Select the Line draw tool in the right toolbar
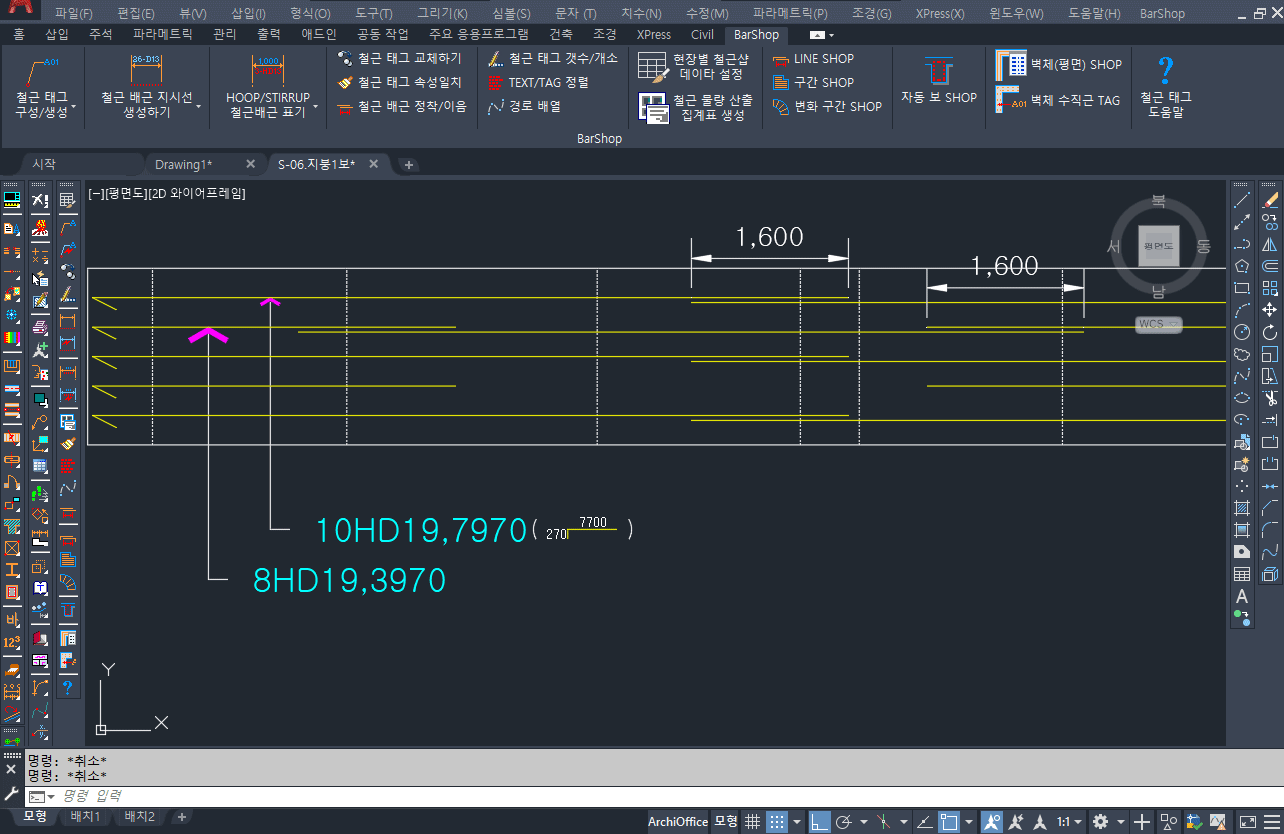Screen dimensions: 1284x834 (1242, 201)
